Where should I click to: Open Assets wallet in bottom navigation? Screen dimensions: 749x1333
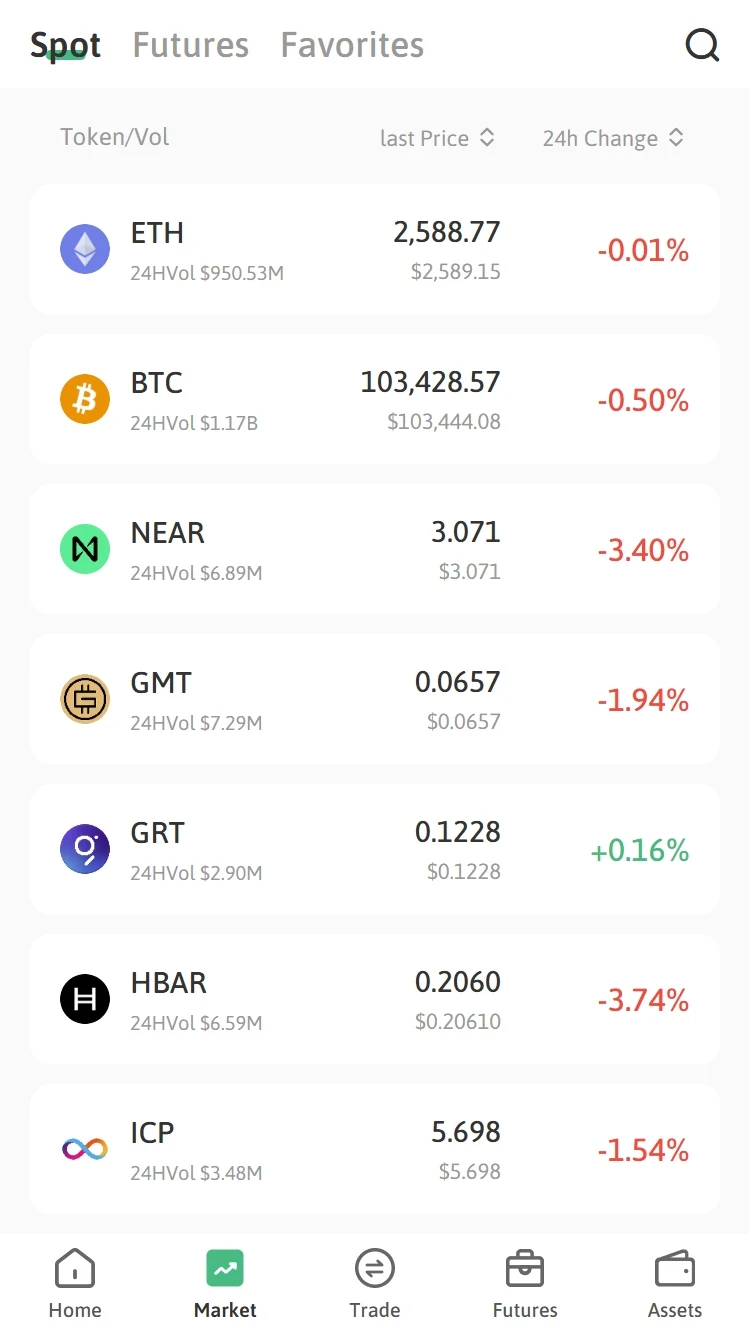pos(675,1283)
